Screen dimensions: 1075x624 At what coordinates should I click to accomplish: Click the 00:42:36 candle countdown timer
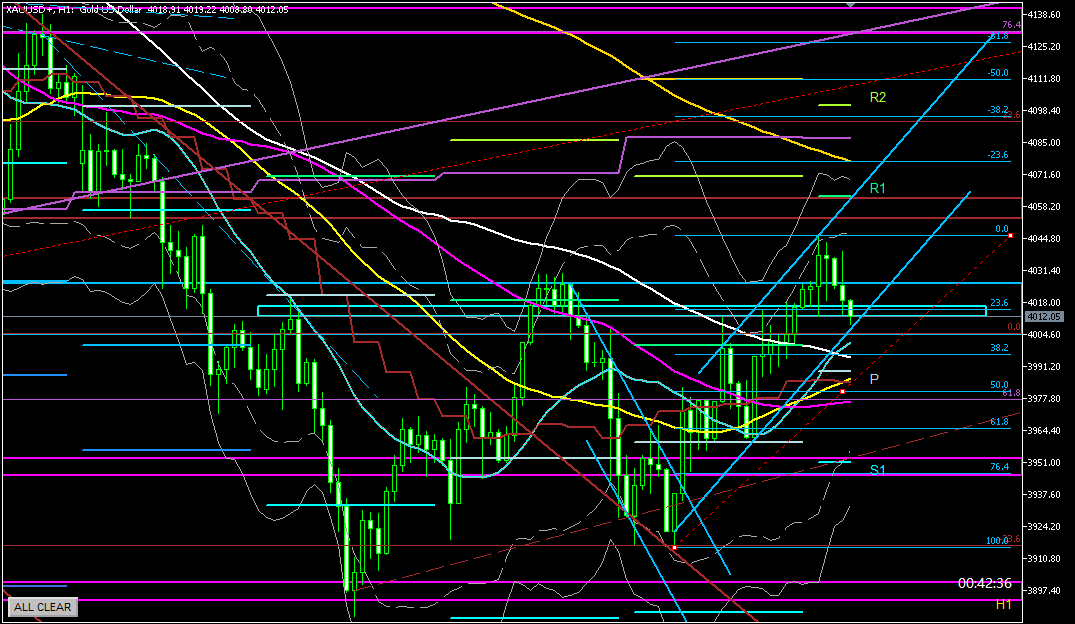984,583
